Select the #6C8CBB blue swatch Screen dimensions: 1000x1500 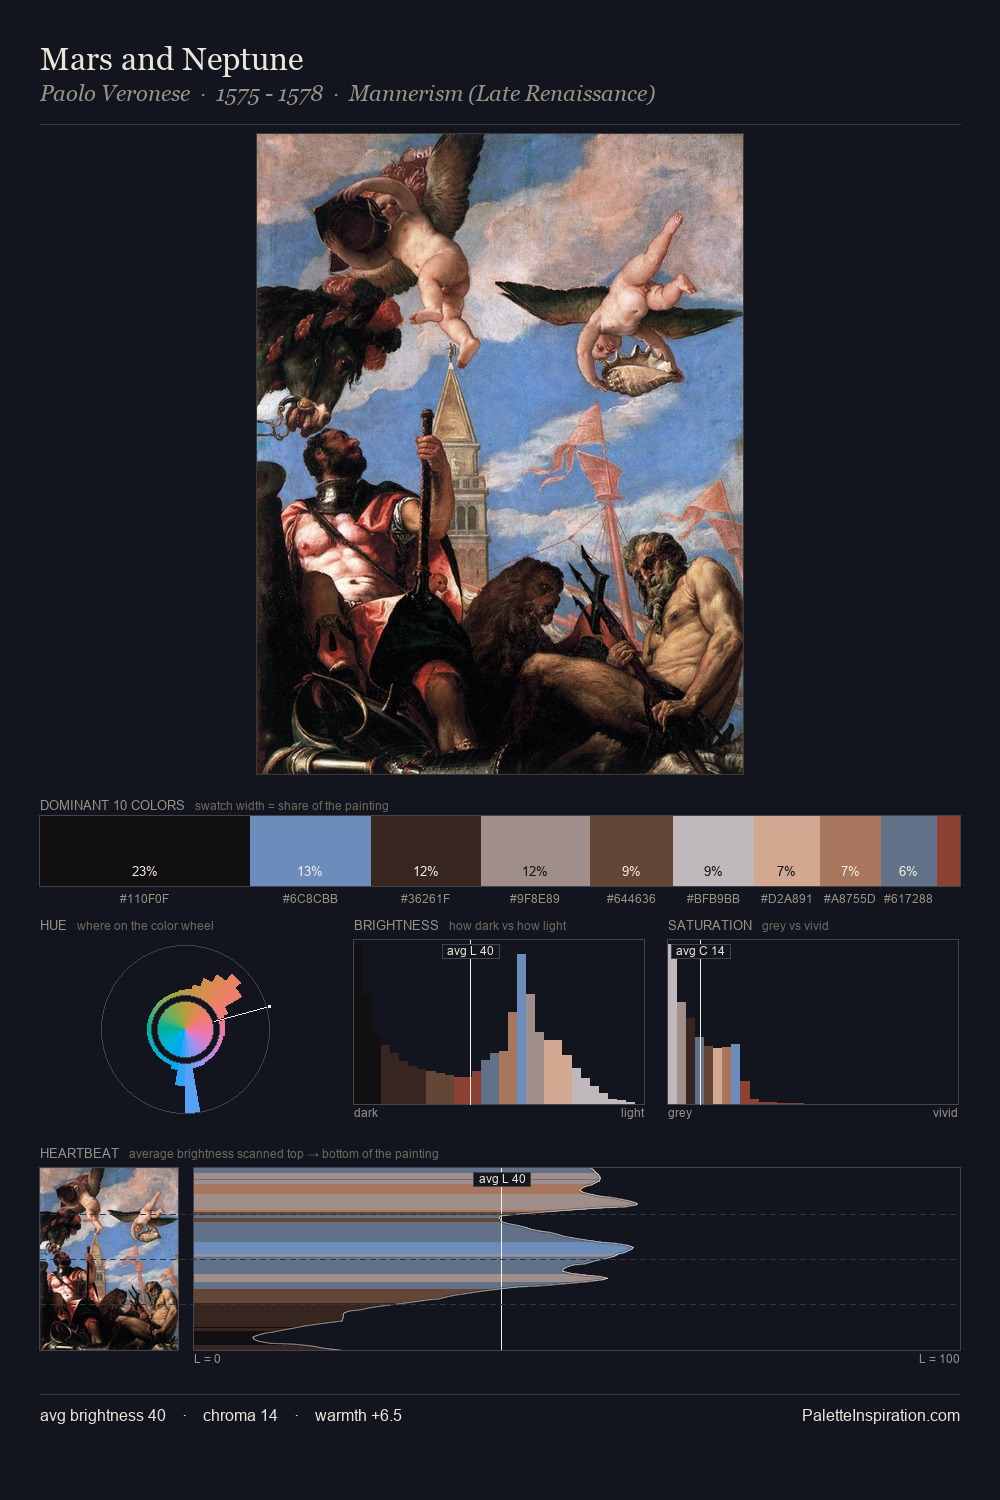pos(310,851)
